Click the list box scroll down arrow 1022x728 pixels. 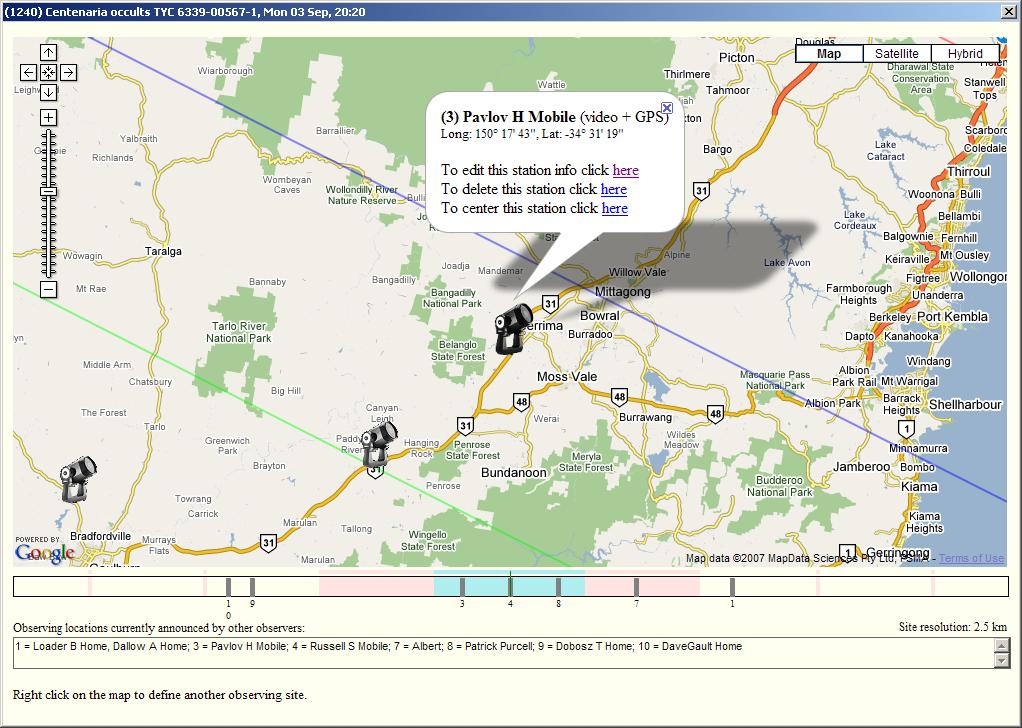pyautogui.click(x=1002, y=661)
